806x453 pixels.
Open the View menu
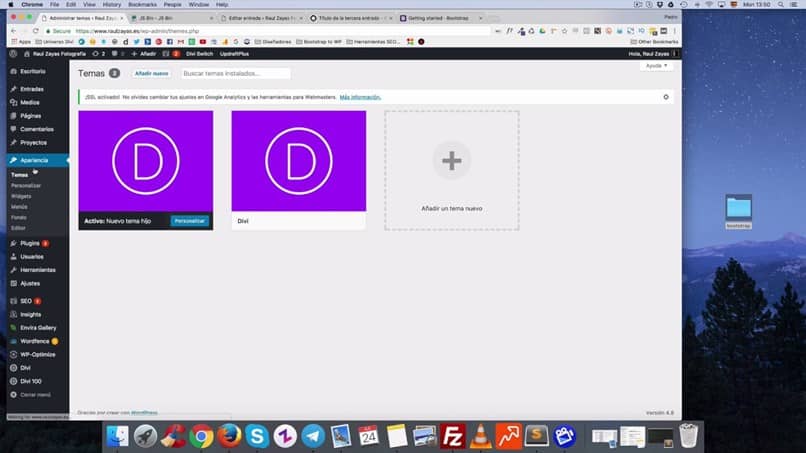[x=89, y=4]
